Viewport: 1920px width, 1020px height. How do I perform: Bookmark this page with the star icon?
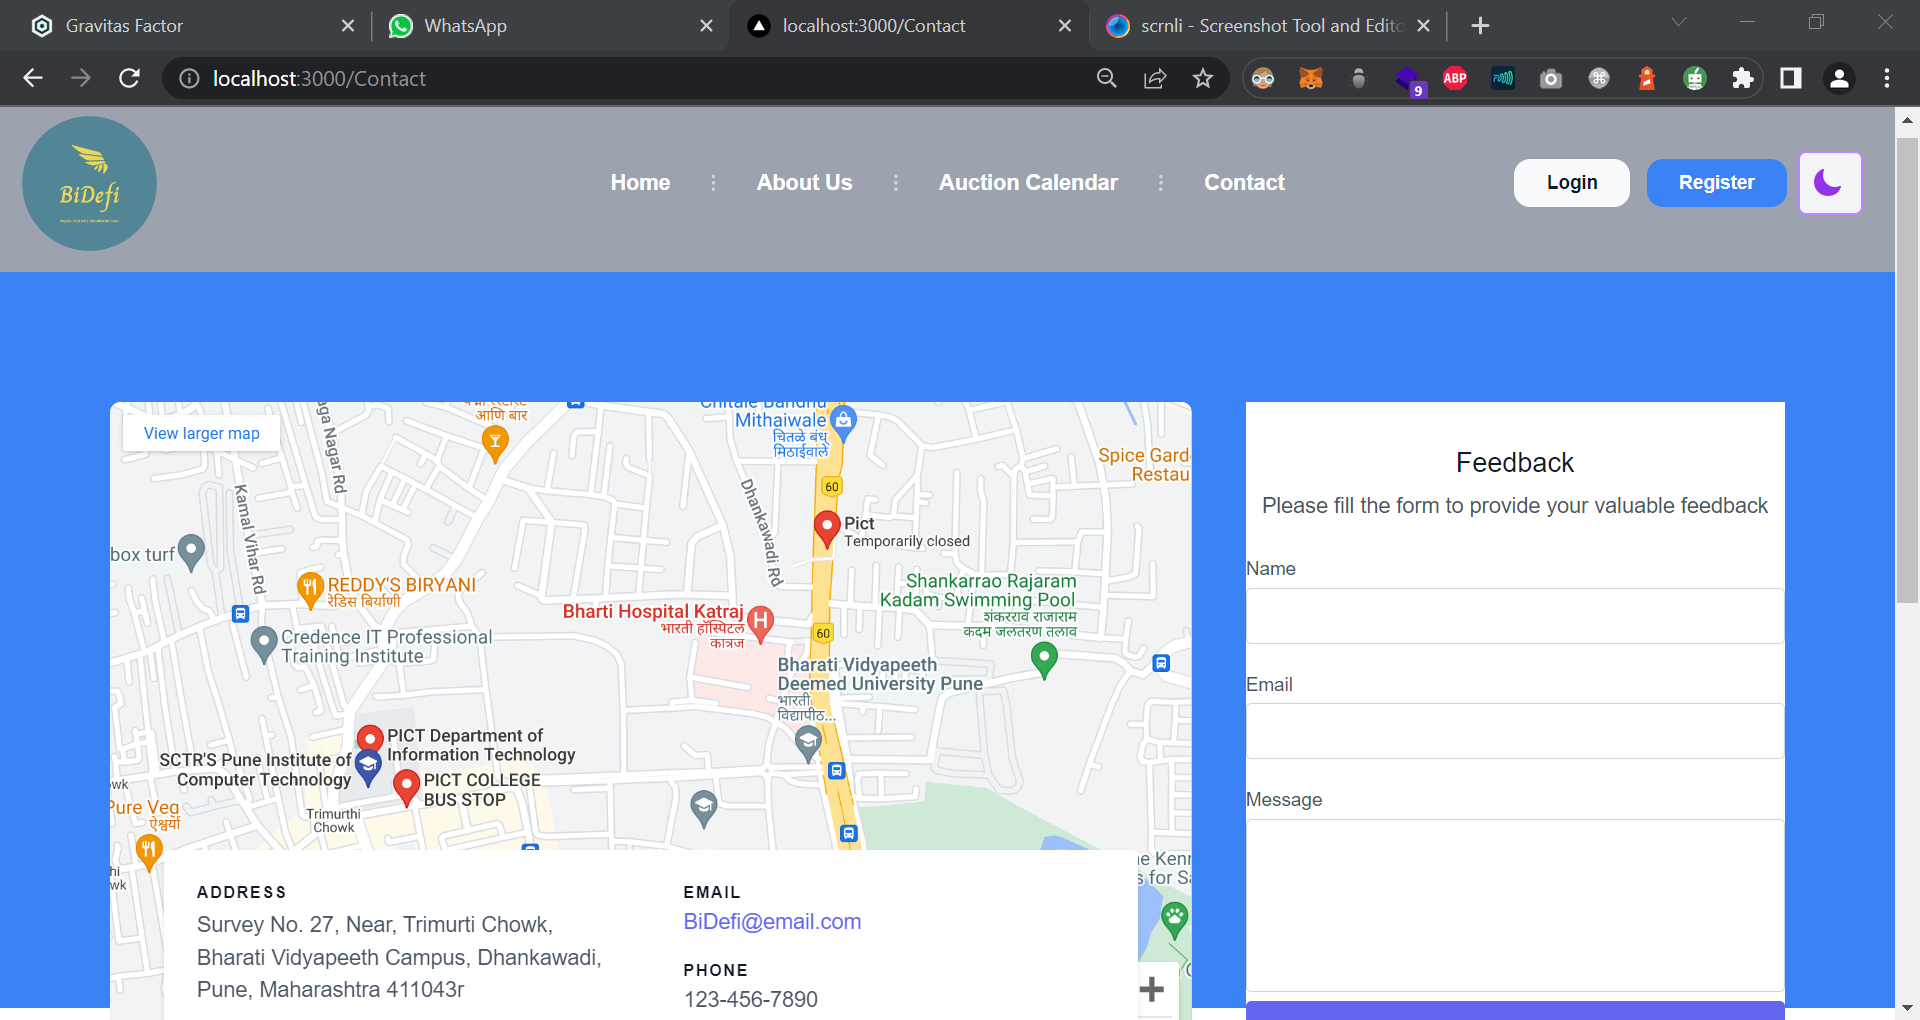click(1203, 78)
